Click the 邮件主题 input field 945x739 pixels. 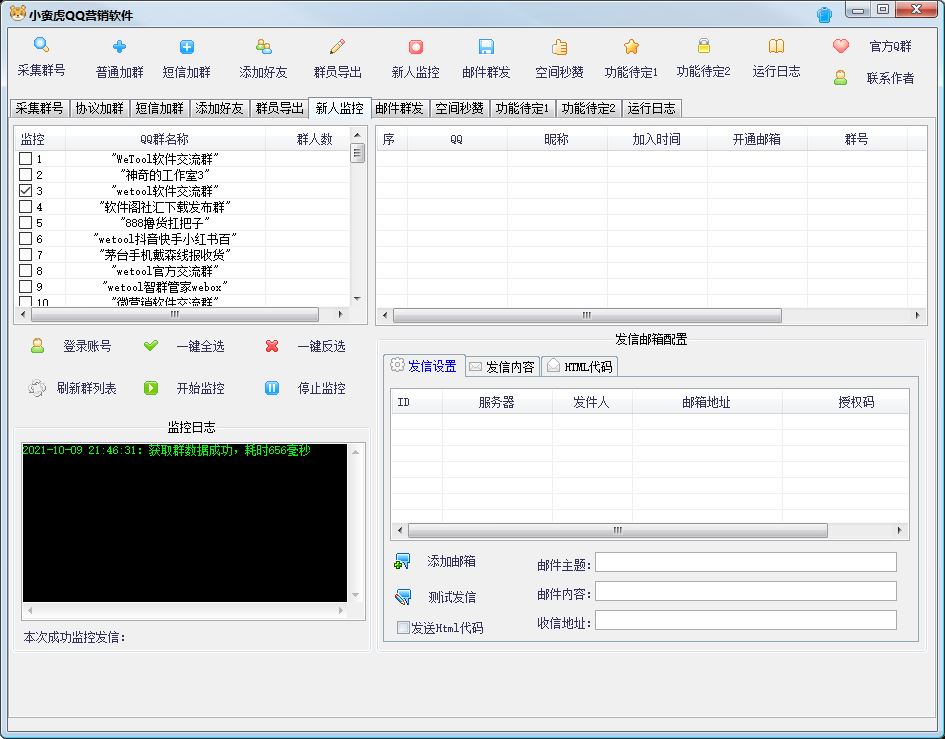[x=746, y=562]
